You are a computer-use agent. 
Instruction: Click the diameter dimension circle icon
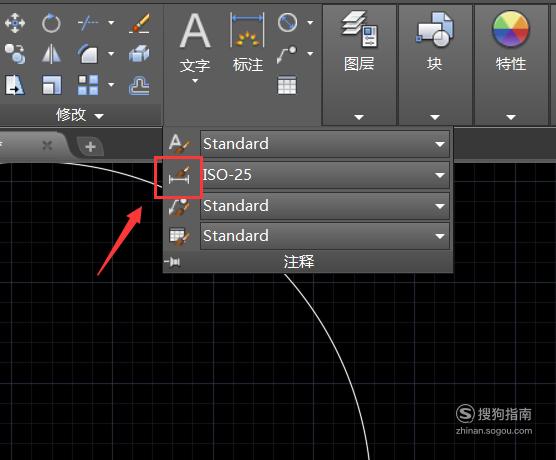pos(287,23)
